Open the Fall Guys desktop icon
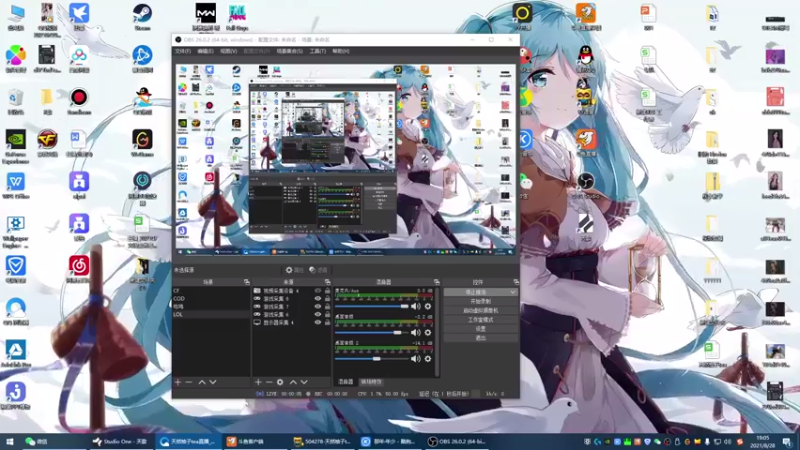800x450 pixels. tap(237, 17)
